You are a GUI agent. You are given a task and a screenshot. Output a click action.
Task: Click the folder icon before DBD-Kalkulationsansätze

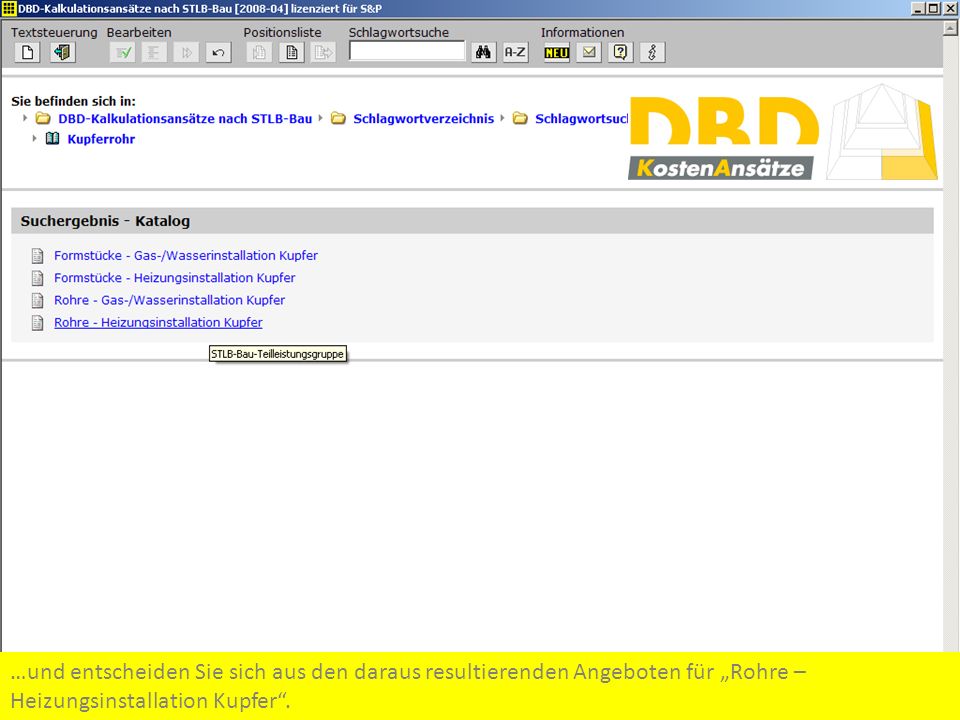pos(43,118)
